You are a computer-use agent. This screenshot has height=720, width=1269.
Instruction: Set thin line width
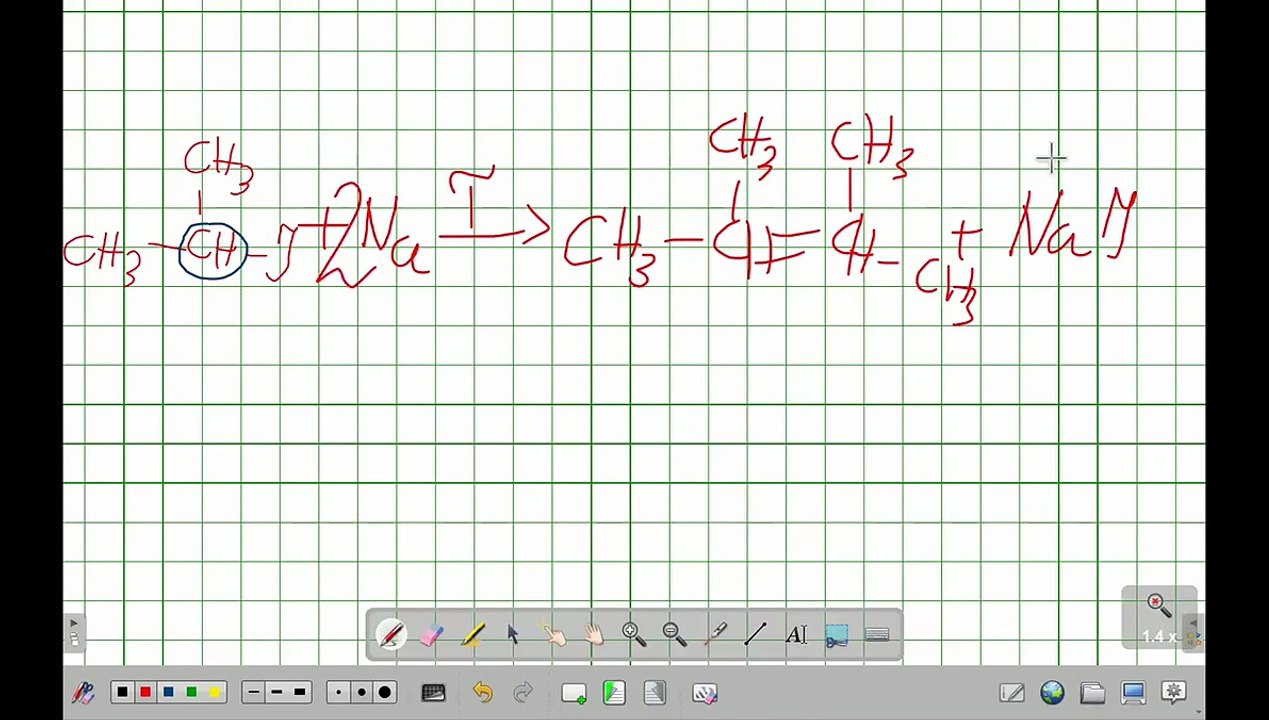[x=254, y=692]
